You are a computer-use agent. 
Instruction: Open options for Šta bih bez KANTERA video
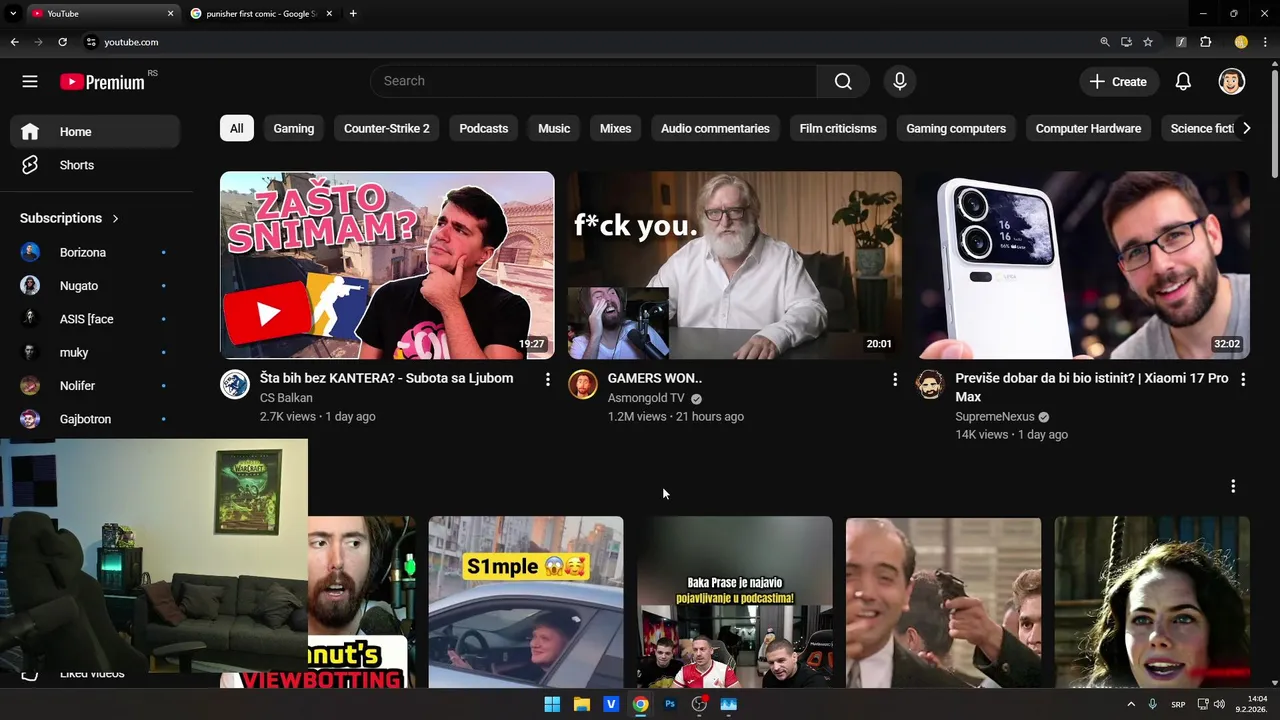pos(547,379)
